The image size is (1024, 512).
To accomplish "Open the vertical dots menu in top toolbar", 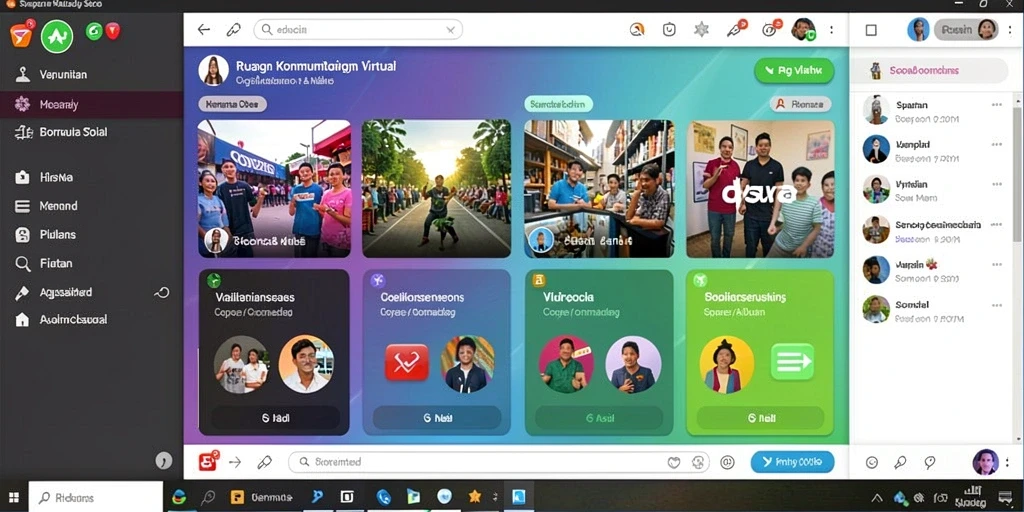I will point(831,29).
